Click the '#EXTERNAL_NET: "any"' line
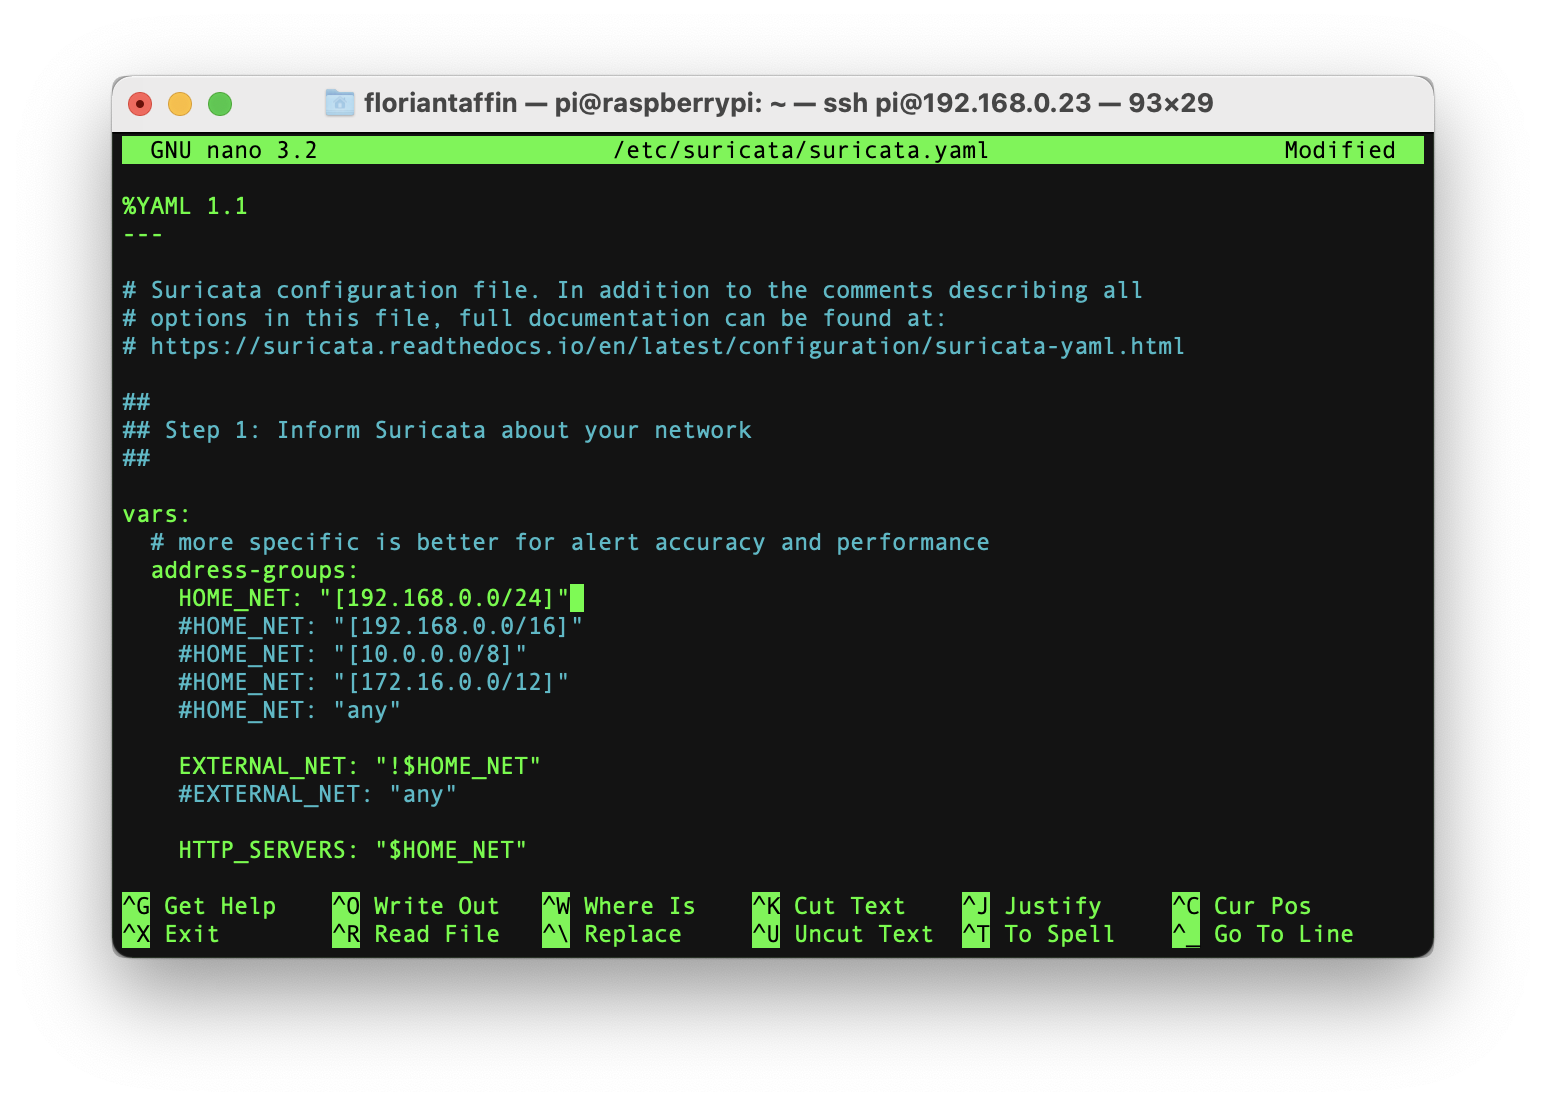This screenshot has width=1546, height=1106. [x=318, y=794]
